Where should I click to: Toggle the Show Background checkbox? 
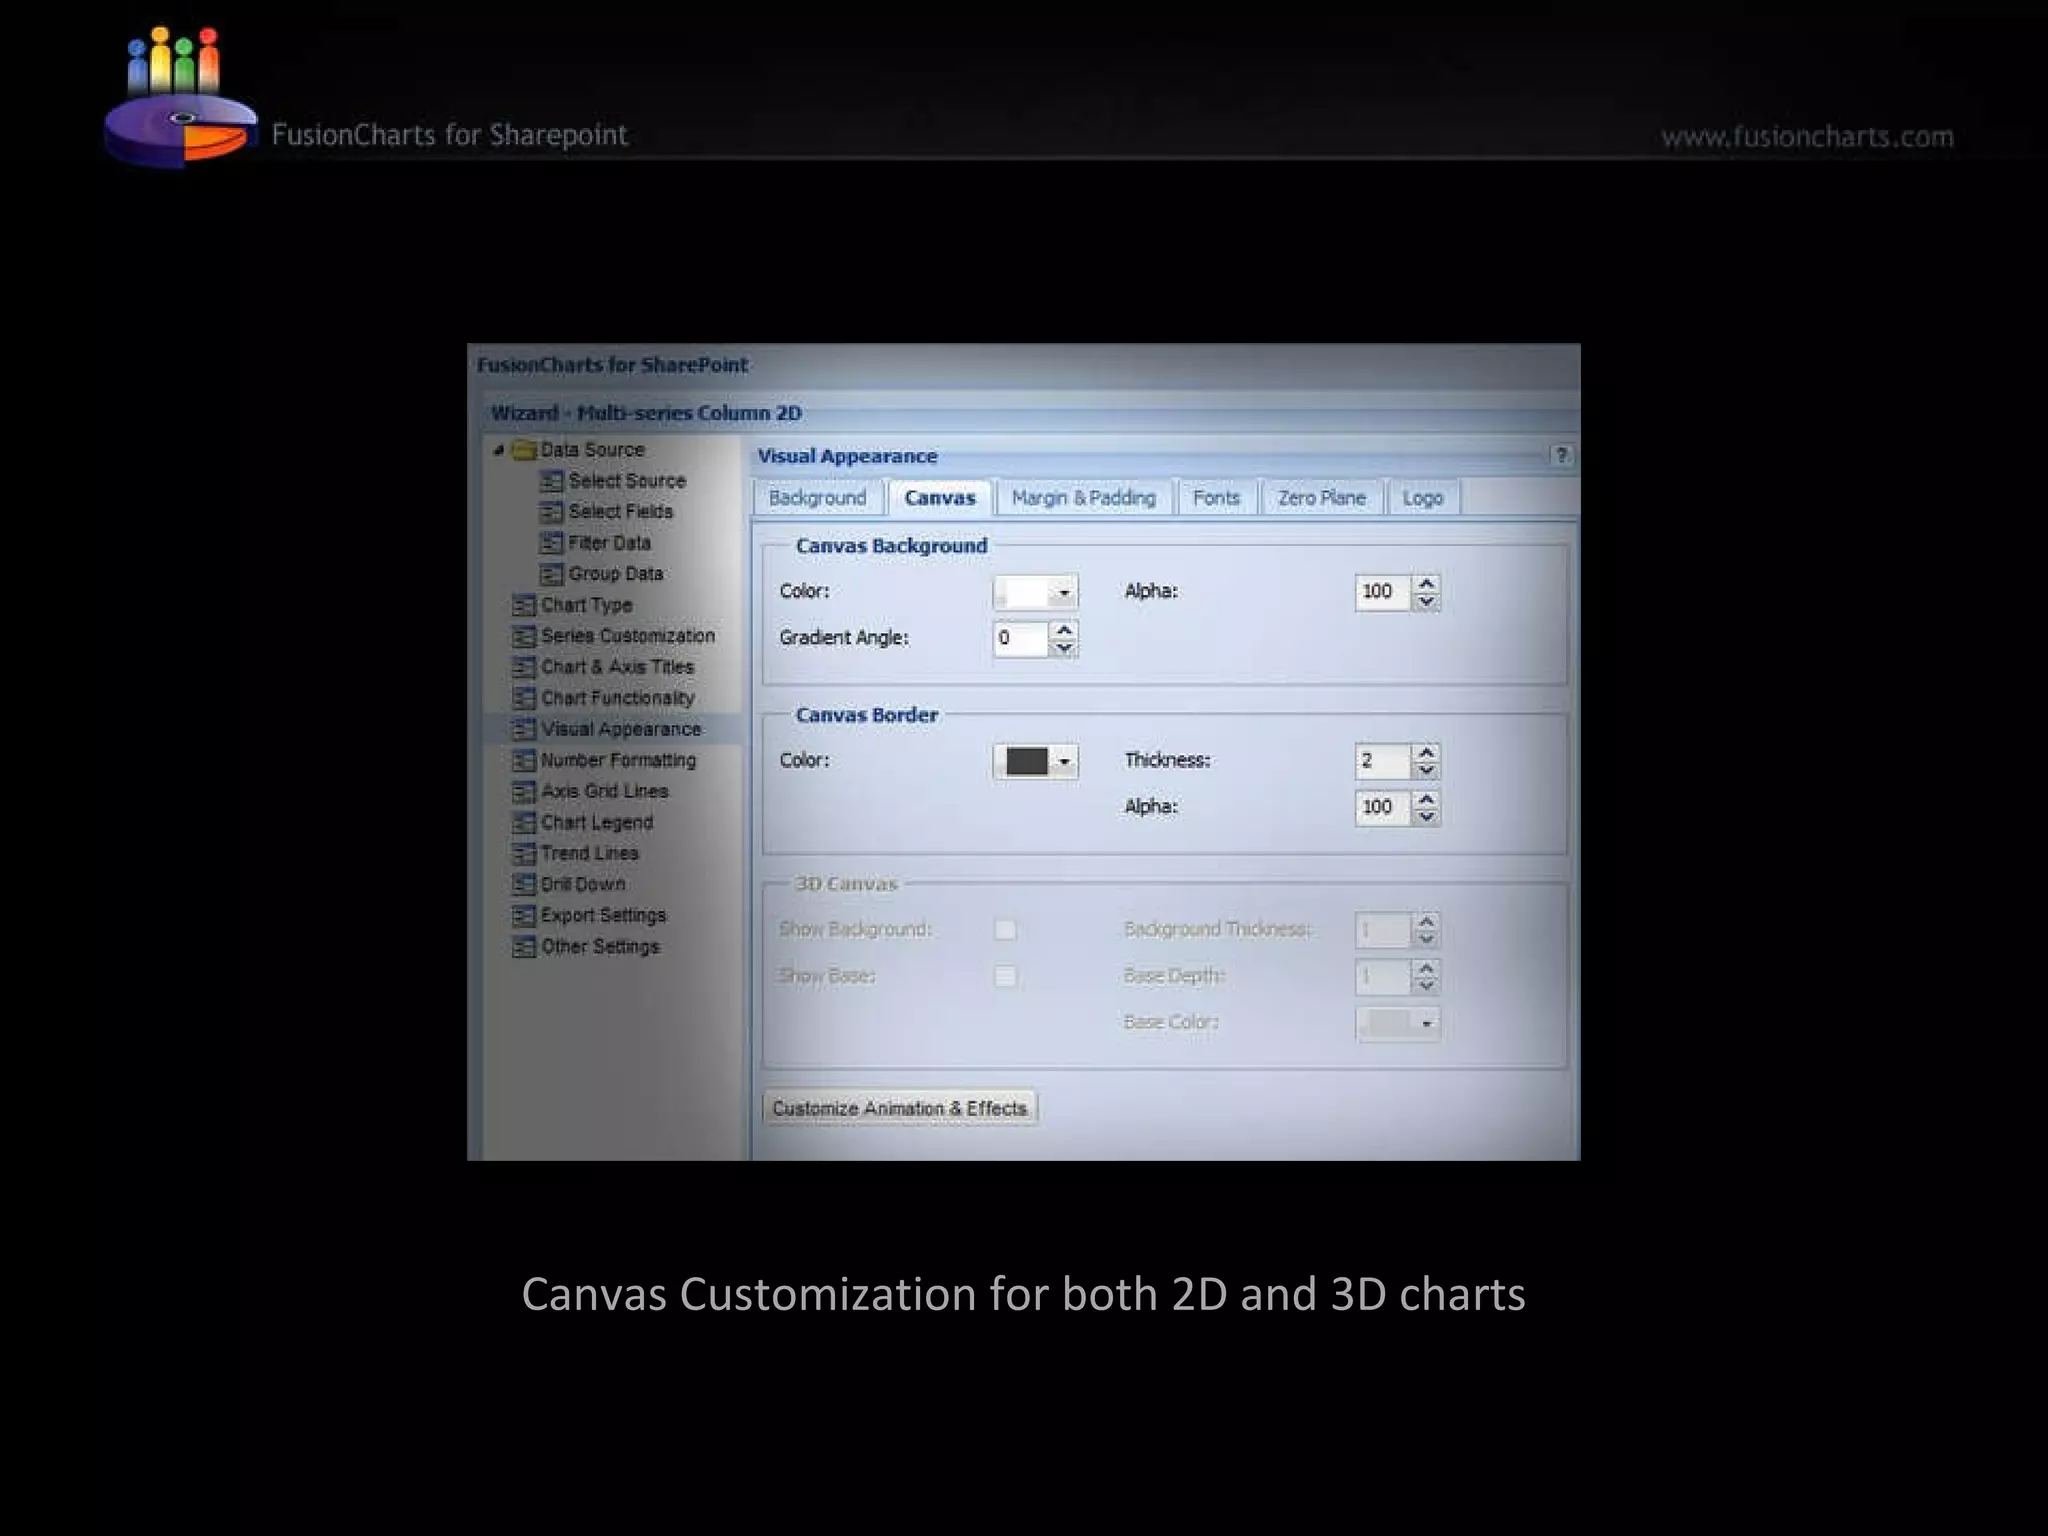tap(1005, 930)
